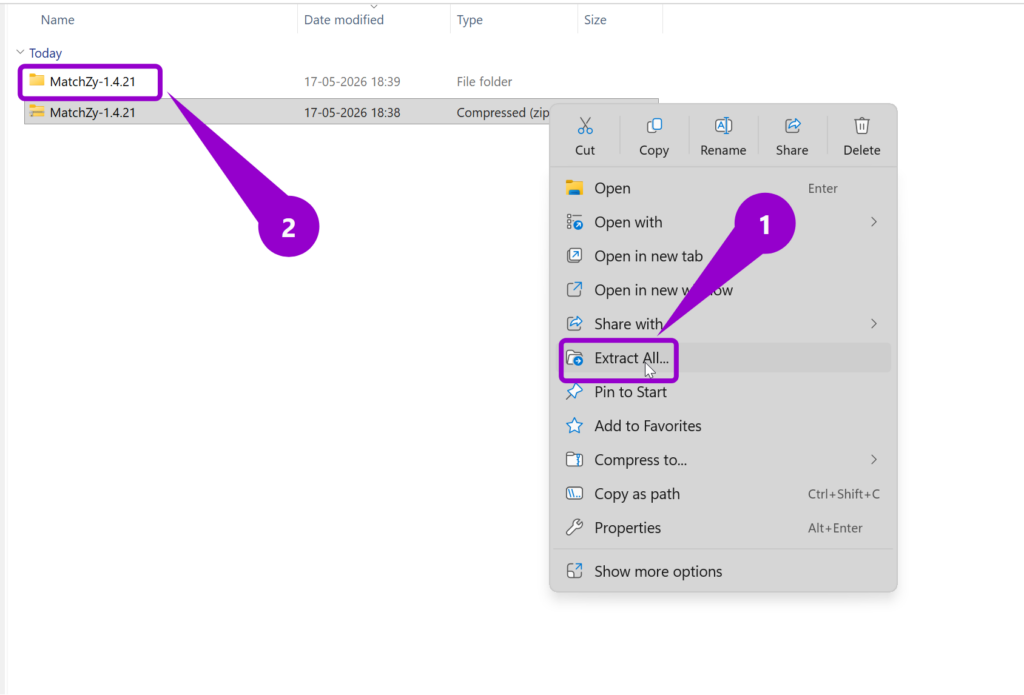Click the Delete trash icon
Viewport: 1024px width, 695px height.
click(x=861, y=125)
